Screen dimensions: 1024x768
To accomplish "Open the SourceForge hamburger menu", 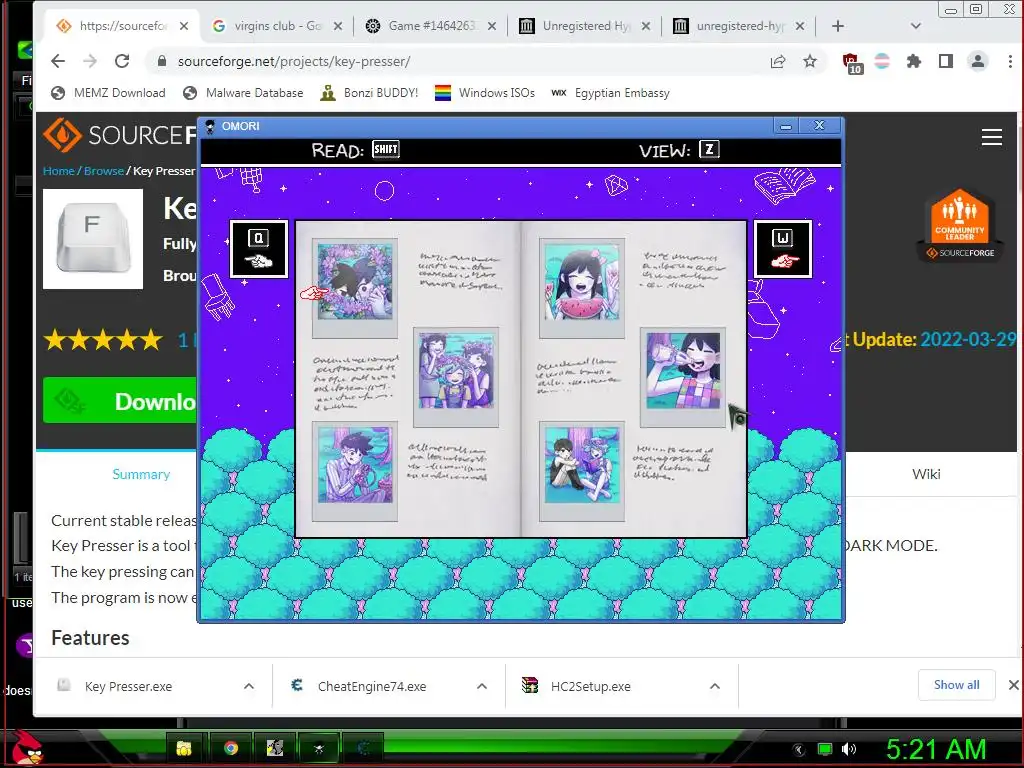I will (991, 137).
